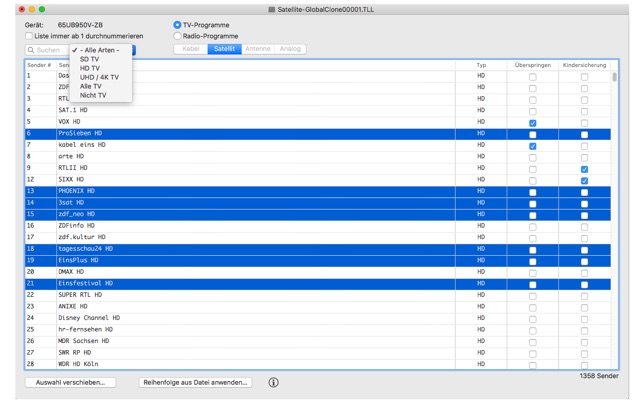The width and height of the screenshot is (643, 402).
Task: Select the ANIXE HD row
Action: click(x=318, y=306)
